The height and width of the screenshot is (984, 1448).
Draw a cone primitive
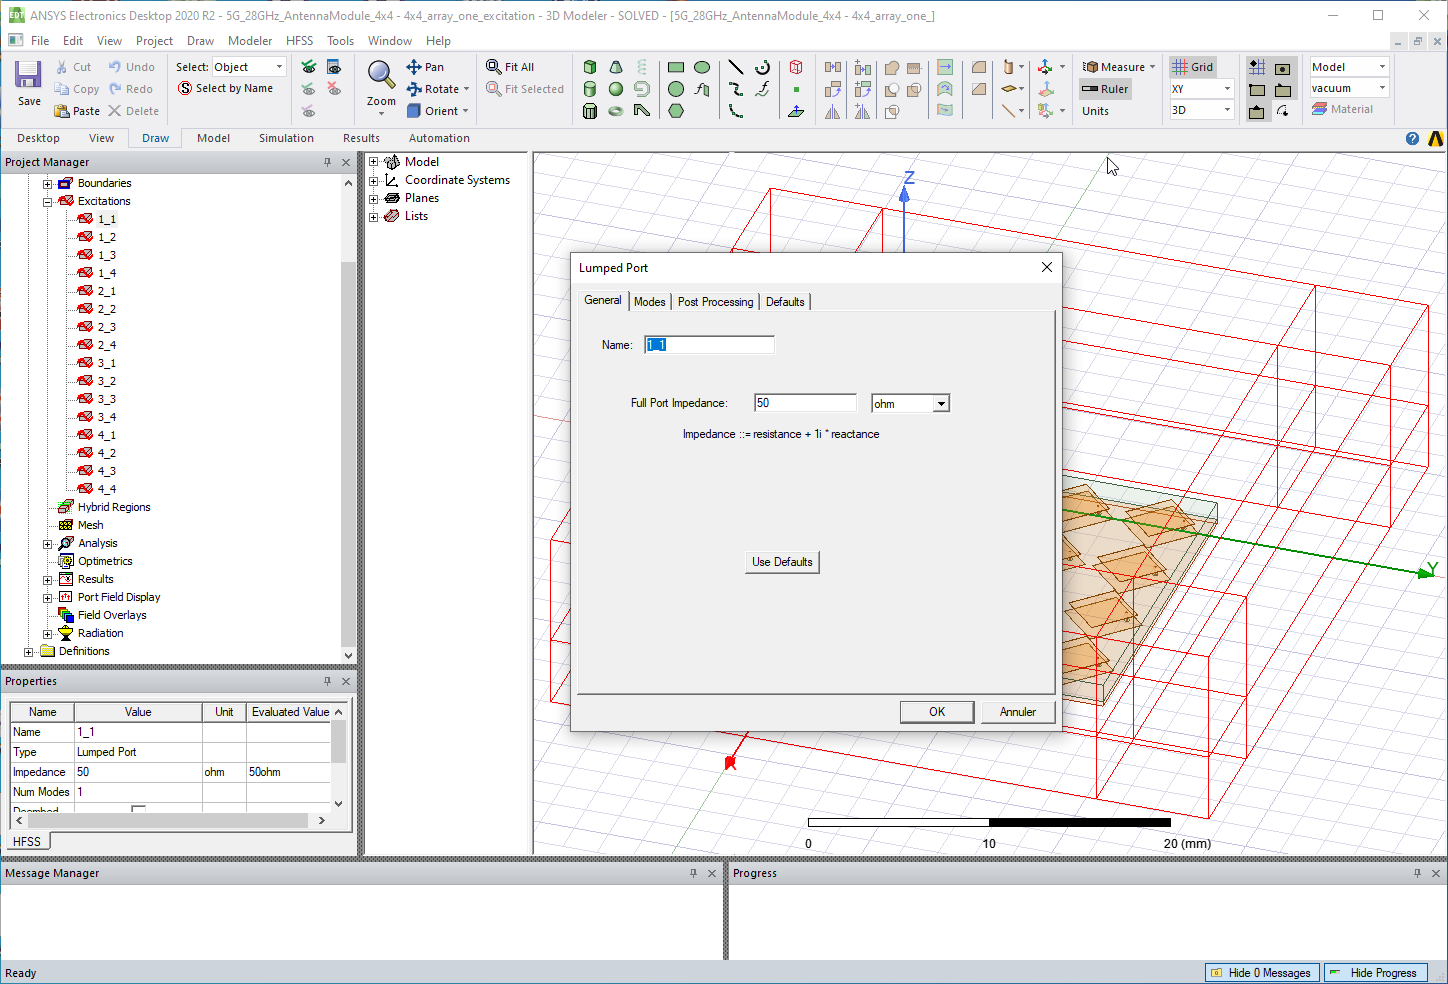[616, 67]
